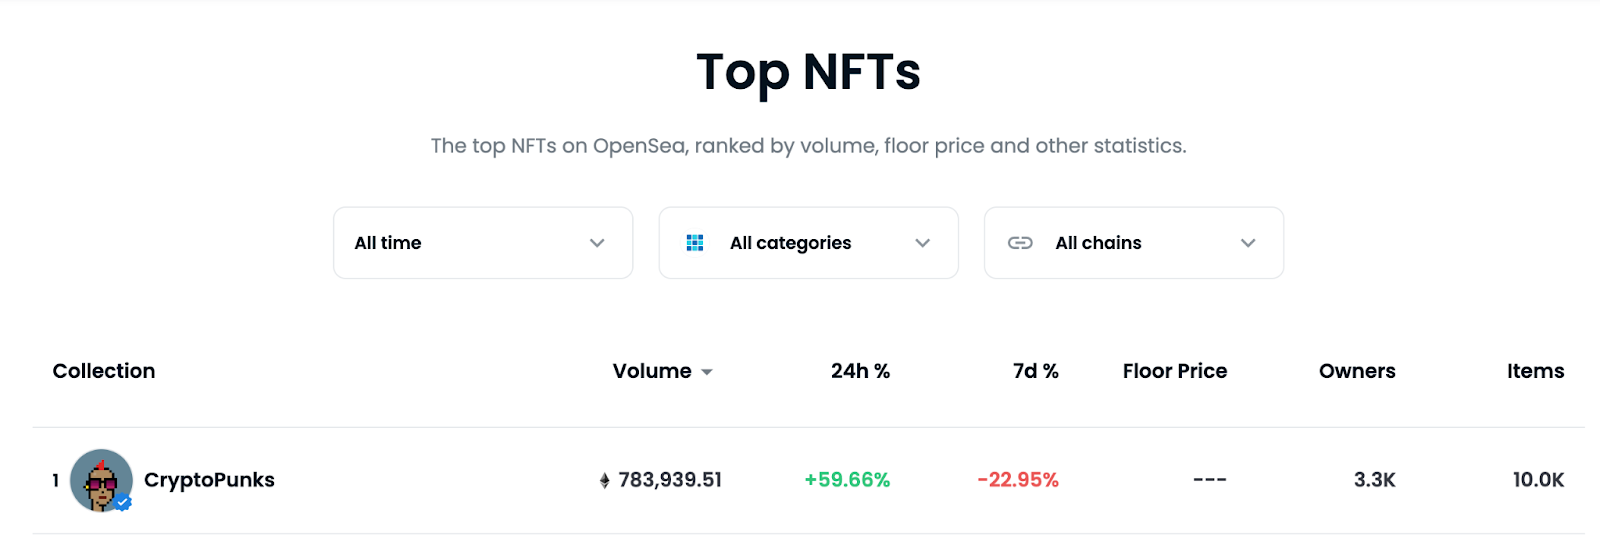Click the CryptoPunks avatar thumbnail
1600x549 pixels.
click(x=100, y=479)
